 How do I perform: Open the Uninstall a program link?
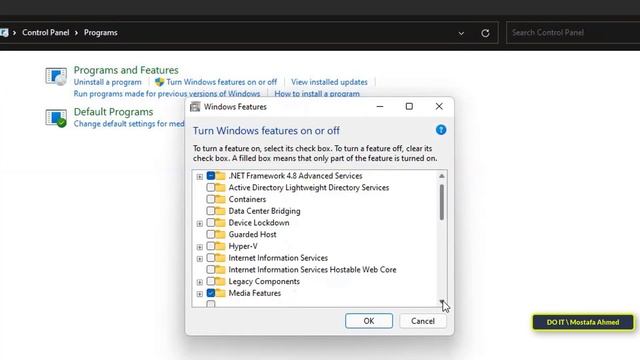[x=107, y=82]
